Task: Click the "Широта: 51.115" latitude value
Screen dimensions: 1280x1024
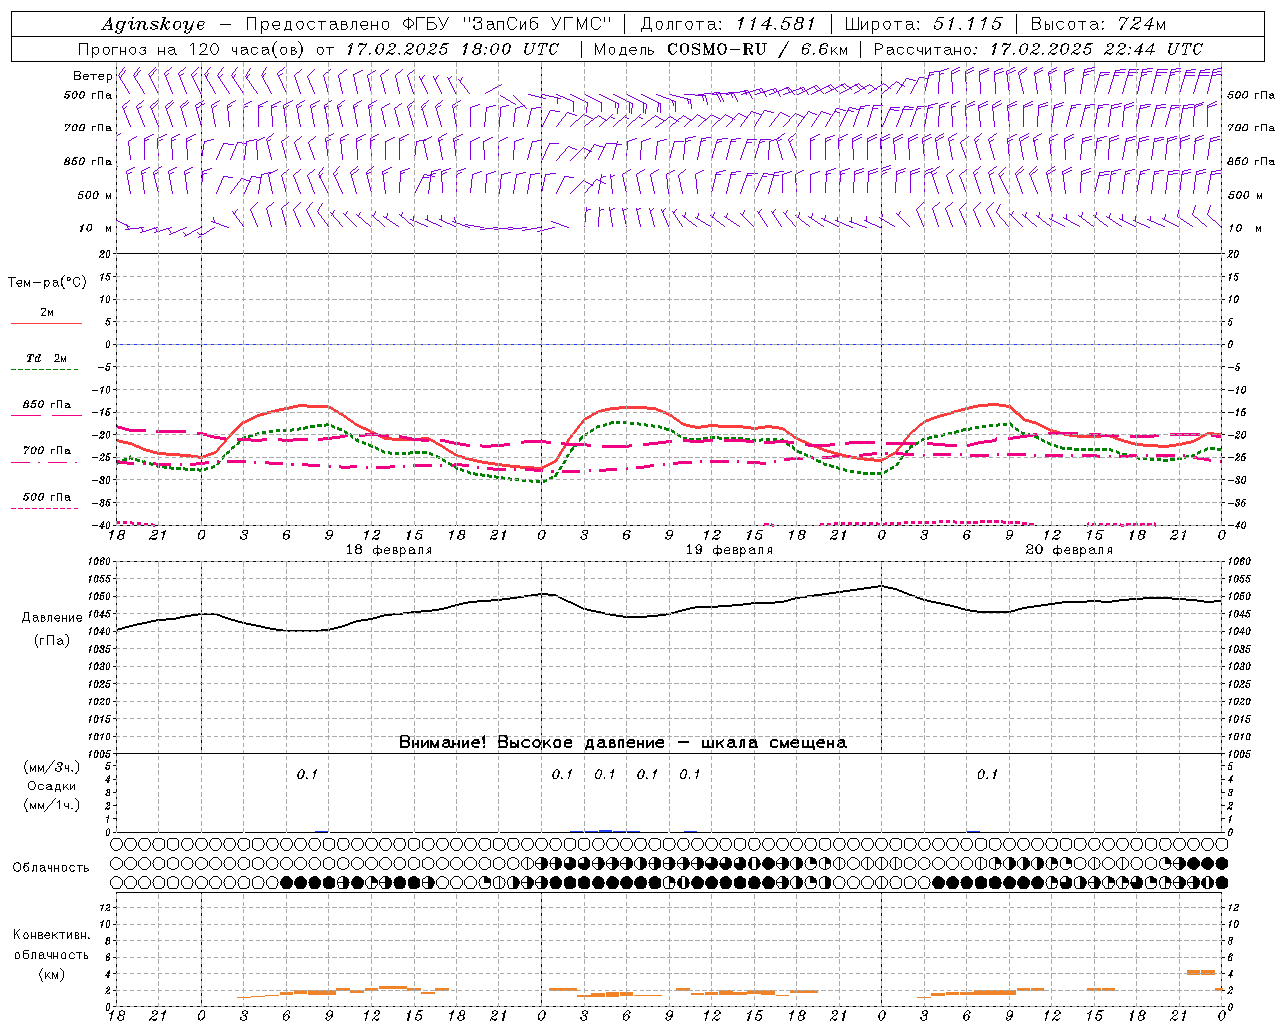Action: point(923,24)
